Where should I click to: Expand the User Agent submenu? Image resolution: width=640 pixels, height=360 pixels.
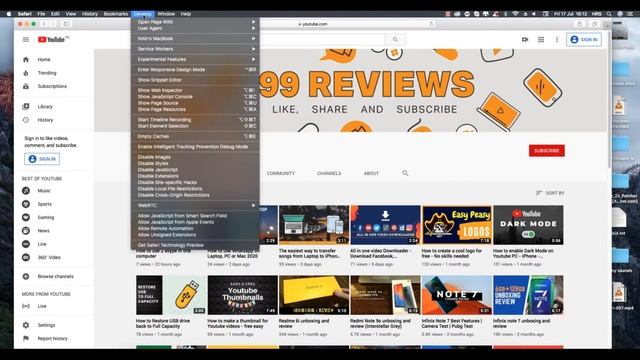click(x=195, y=28)
